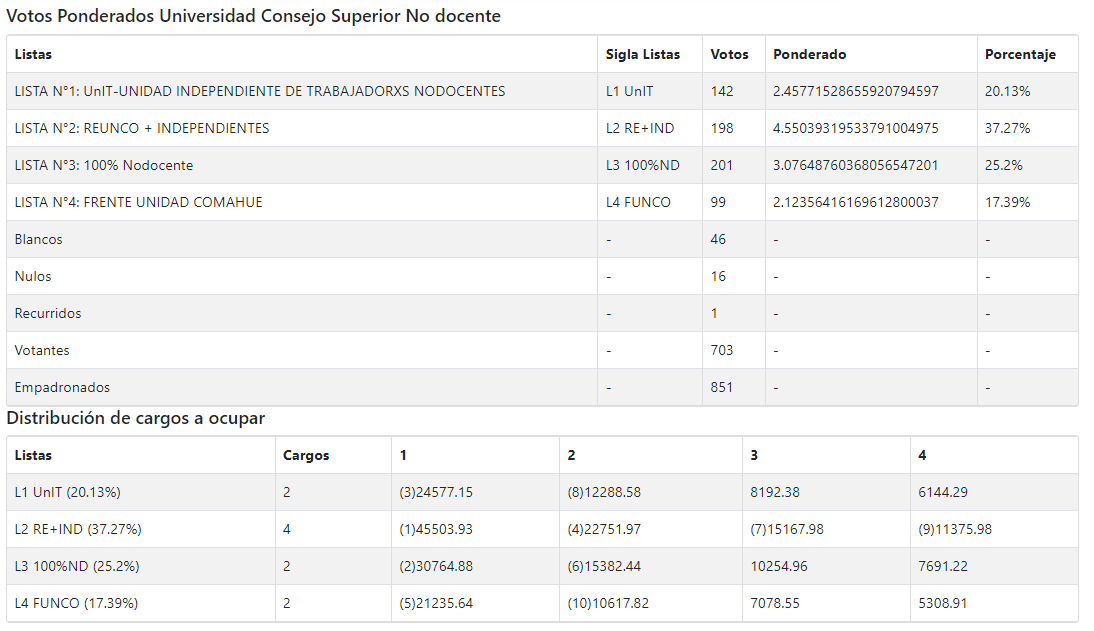Screen dimensions: 1094x631
Task: Click 'Votos Ponderados Universidad Consejo Superior' title
Action: pyautogui.click(x=253, y=16)
